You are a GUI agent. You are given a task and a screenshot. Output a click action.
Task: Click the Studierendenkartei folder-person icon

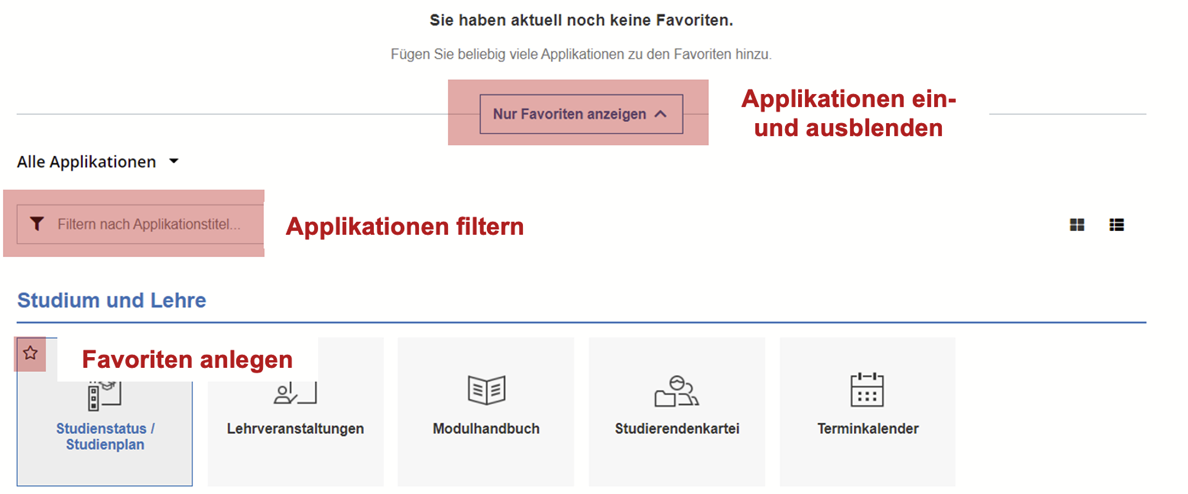tap(676, 390)
